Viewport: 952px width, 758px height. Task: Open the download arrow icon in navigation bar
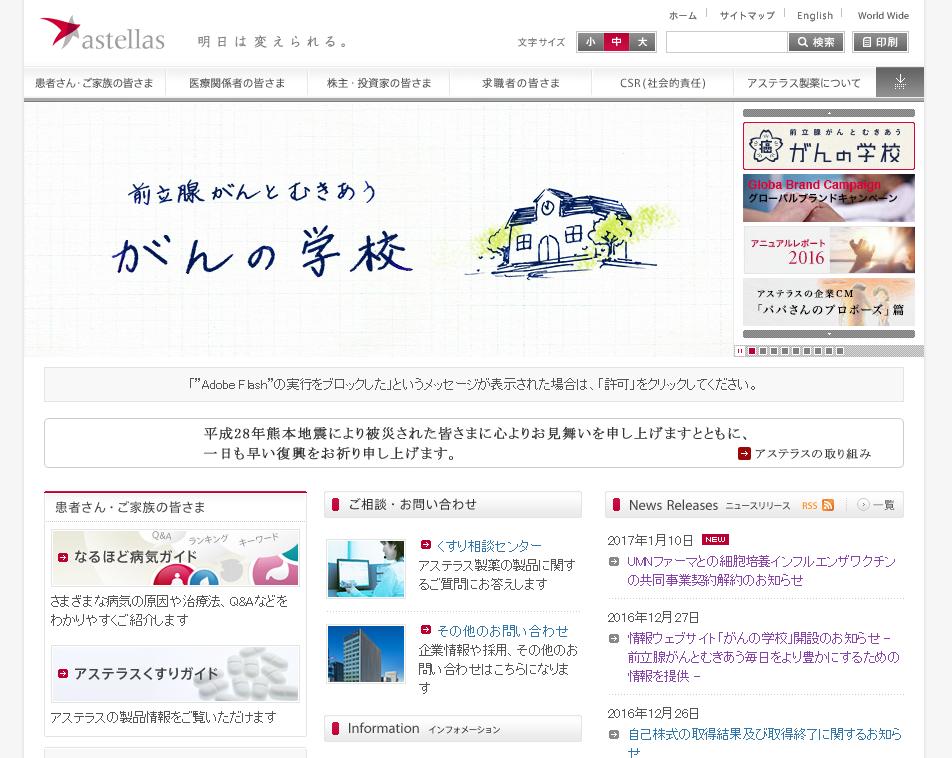pyautogui.click(x=900, y=82)
